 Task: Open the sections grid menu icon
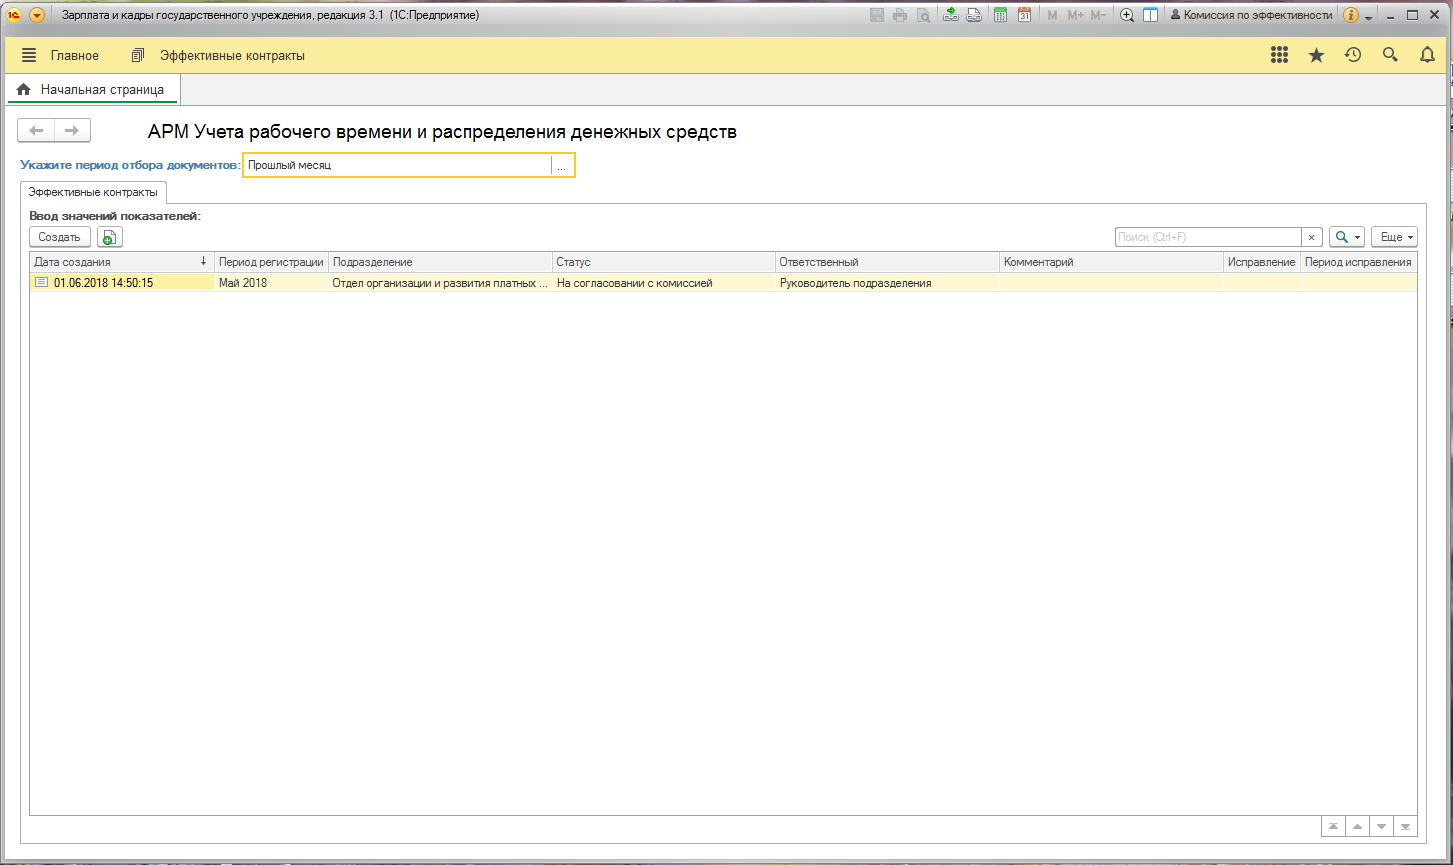coord(1279,56)
